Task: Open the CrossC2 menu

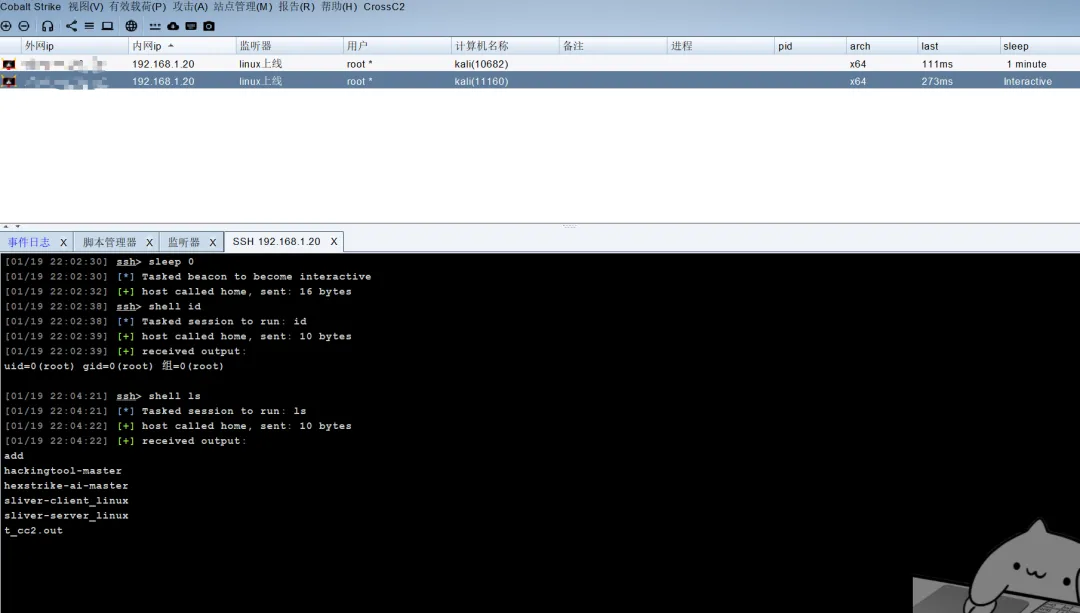Action: click(384, 7)
